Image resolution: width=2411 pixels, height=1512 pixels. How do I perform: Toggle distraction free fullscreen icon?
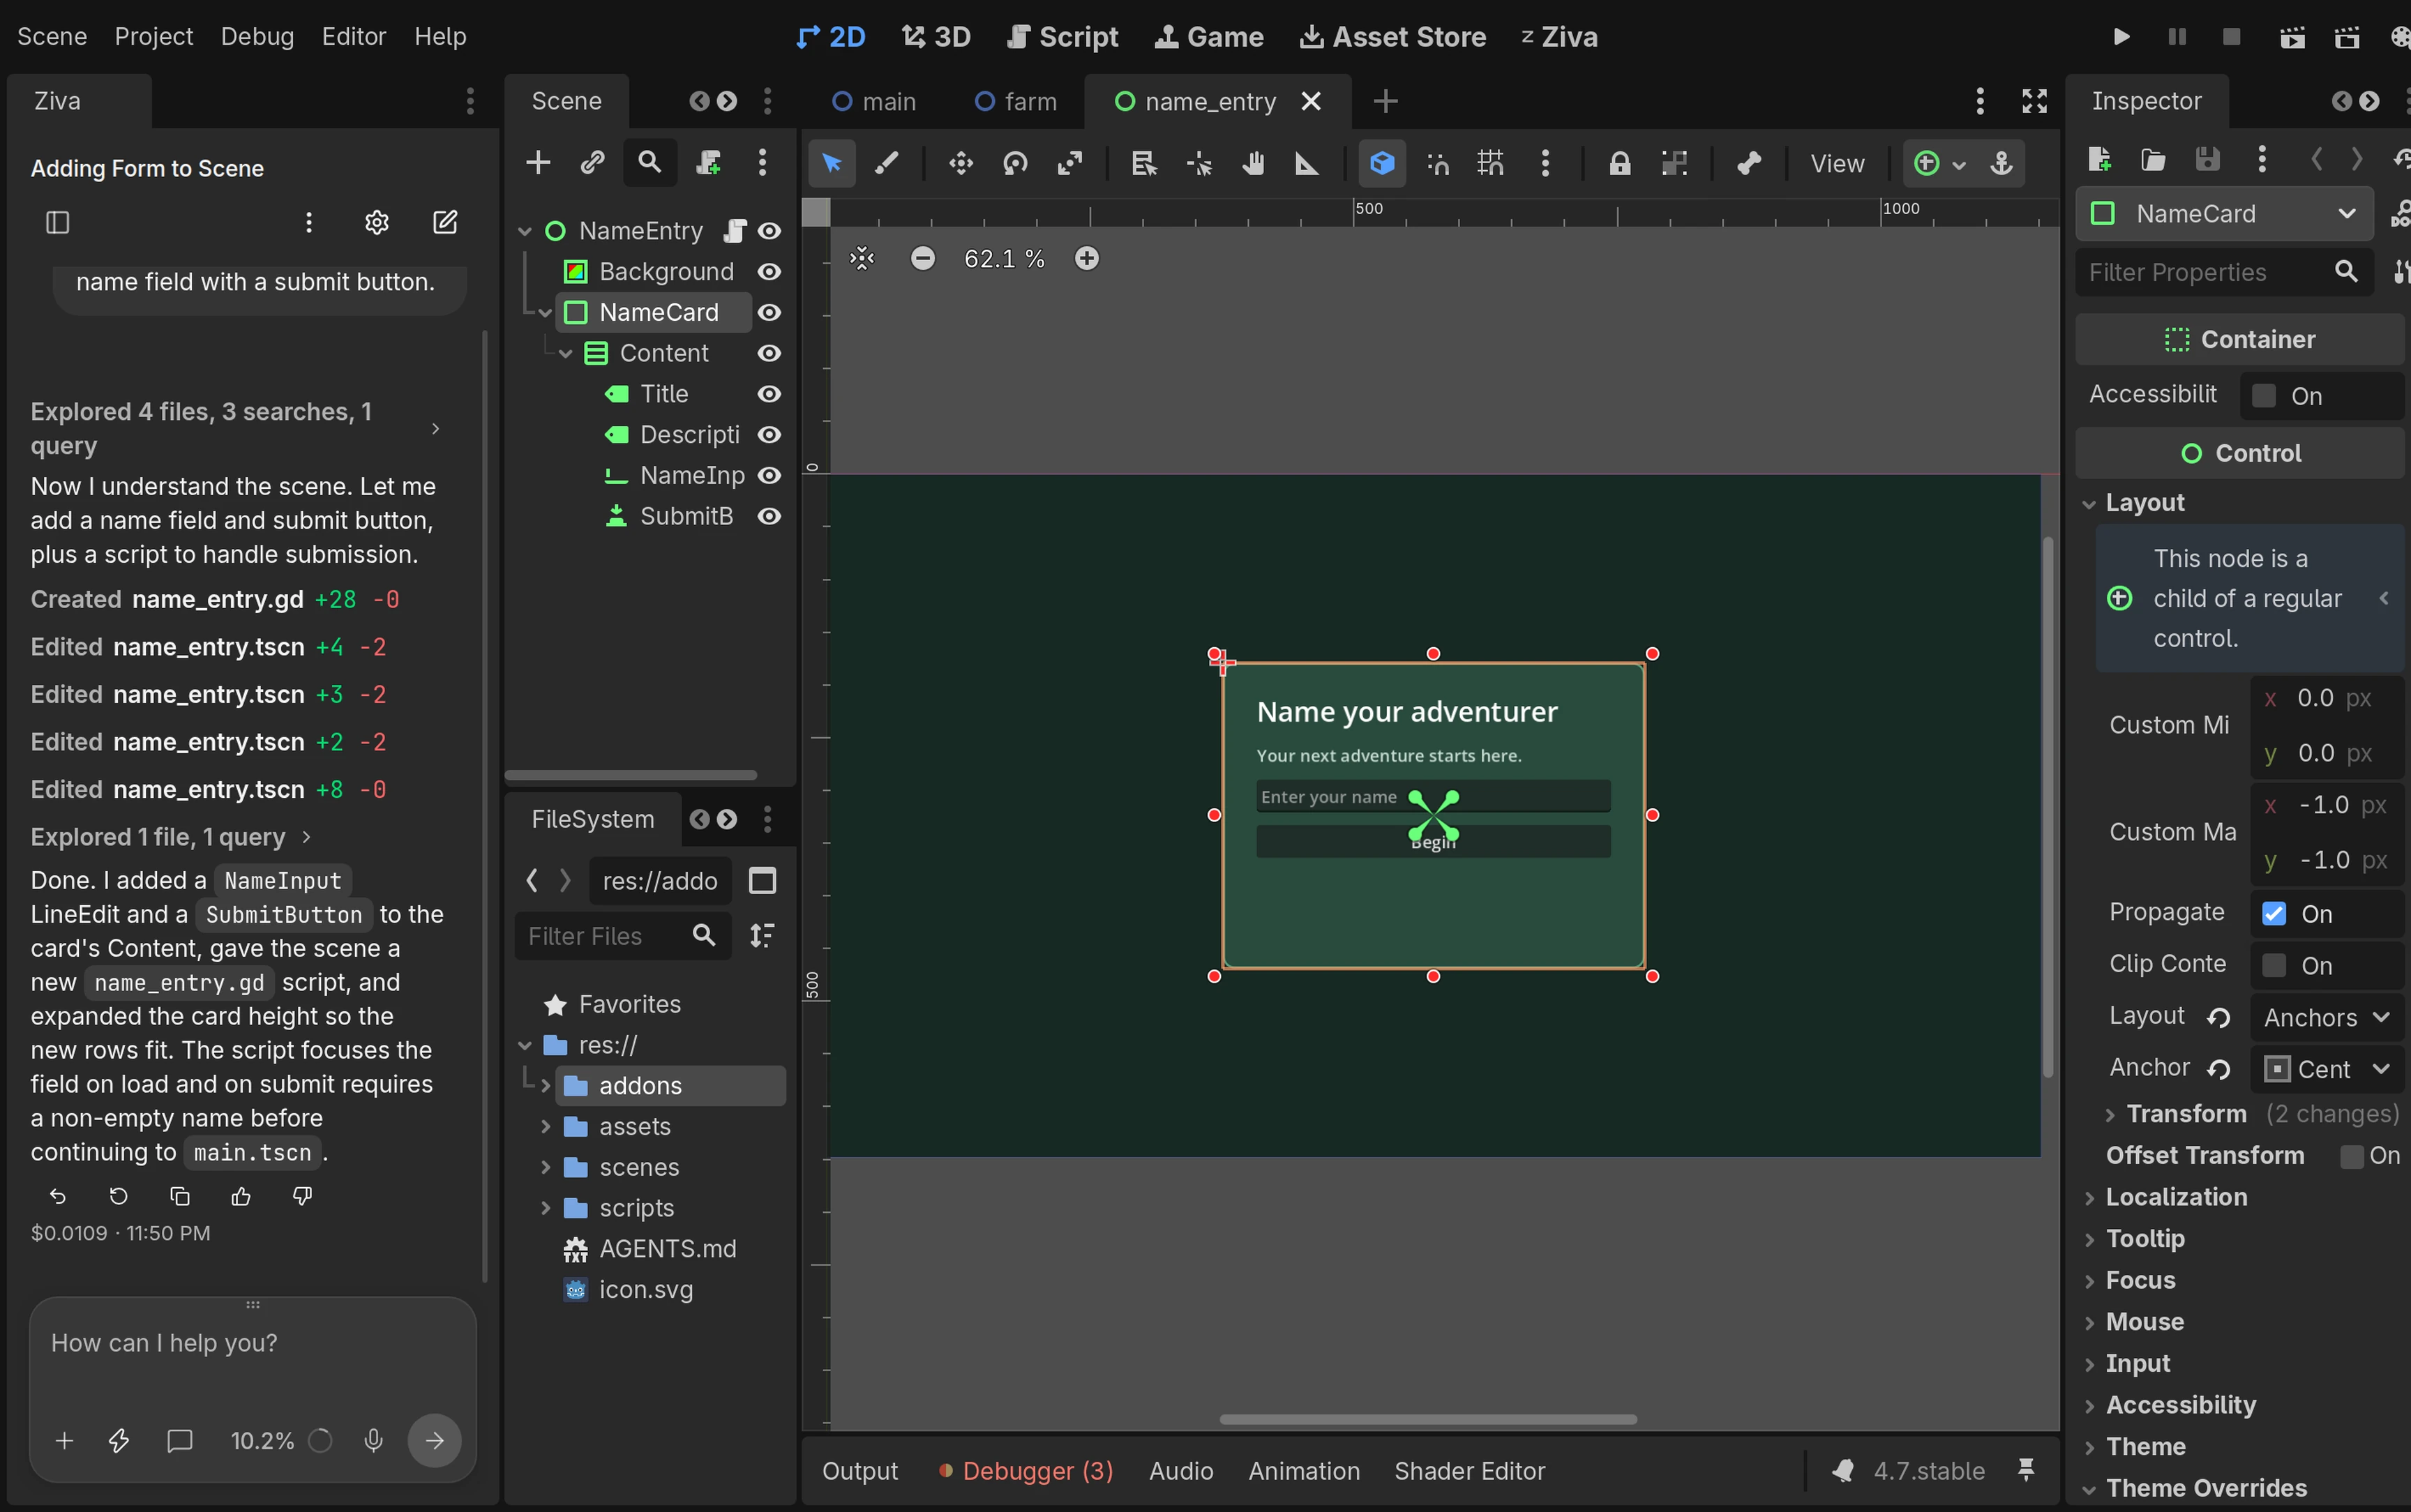point(2034,101)
